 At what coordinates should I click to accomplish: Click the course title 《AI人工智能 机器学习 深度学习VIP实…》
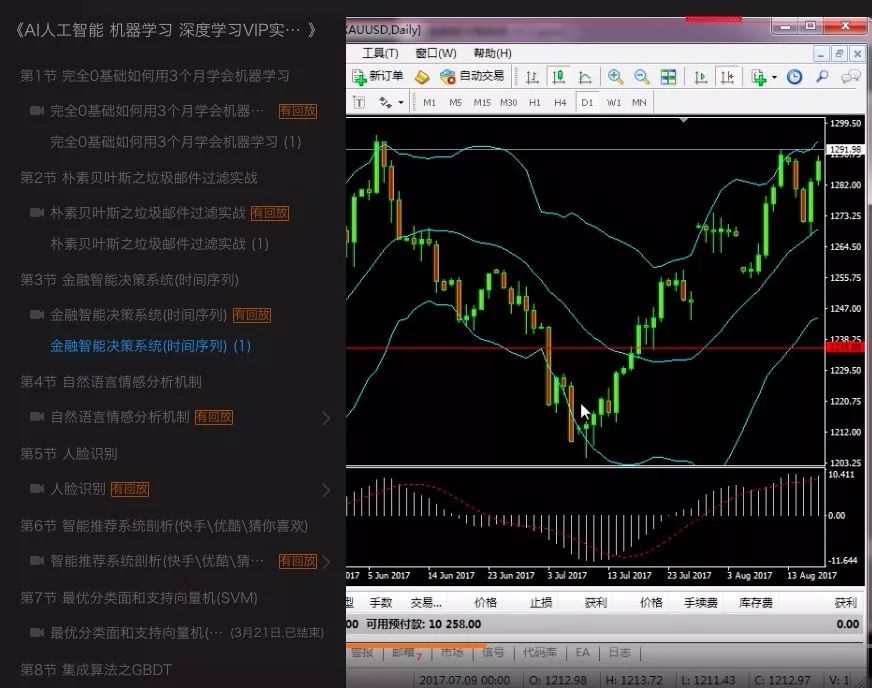tap(165, 29)
